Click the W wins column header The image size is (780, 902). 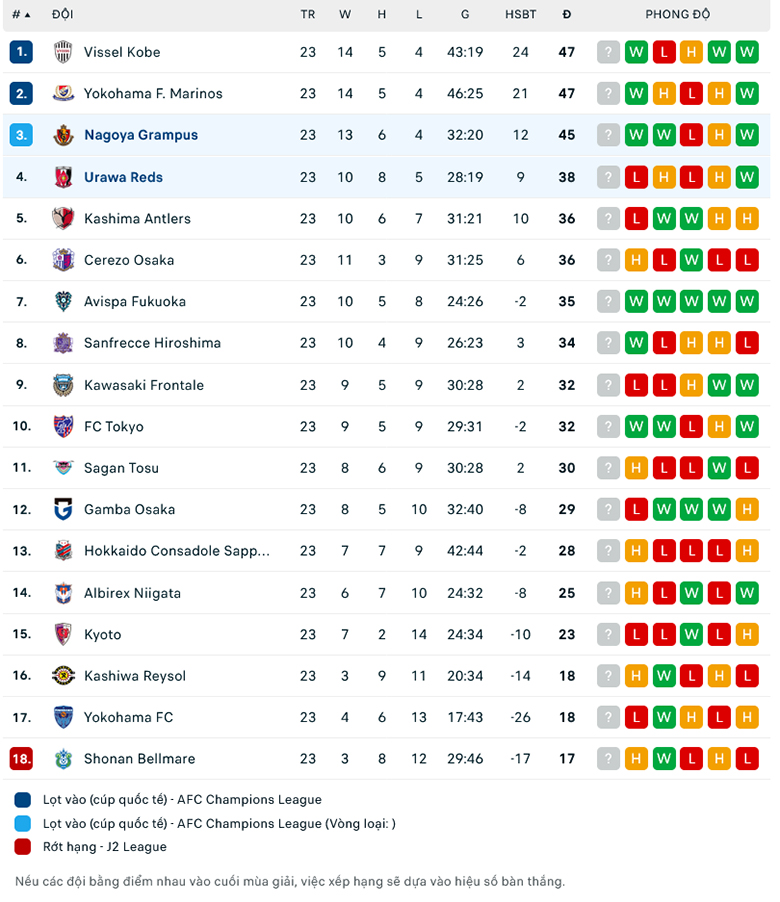point(345,15)
